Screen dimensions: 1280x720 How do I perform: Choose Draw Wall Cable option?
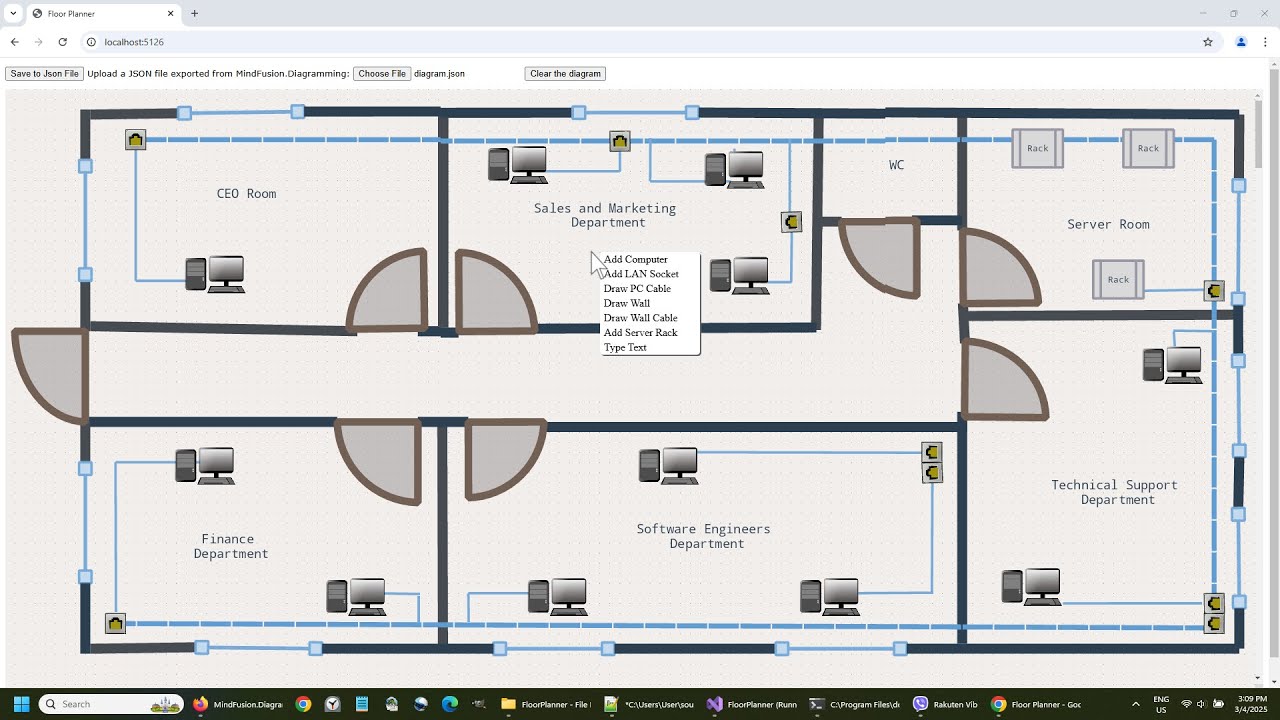pyautogui.click(x=640, y=318)
